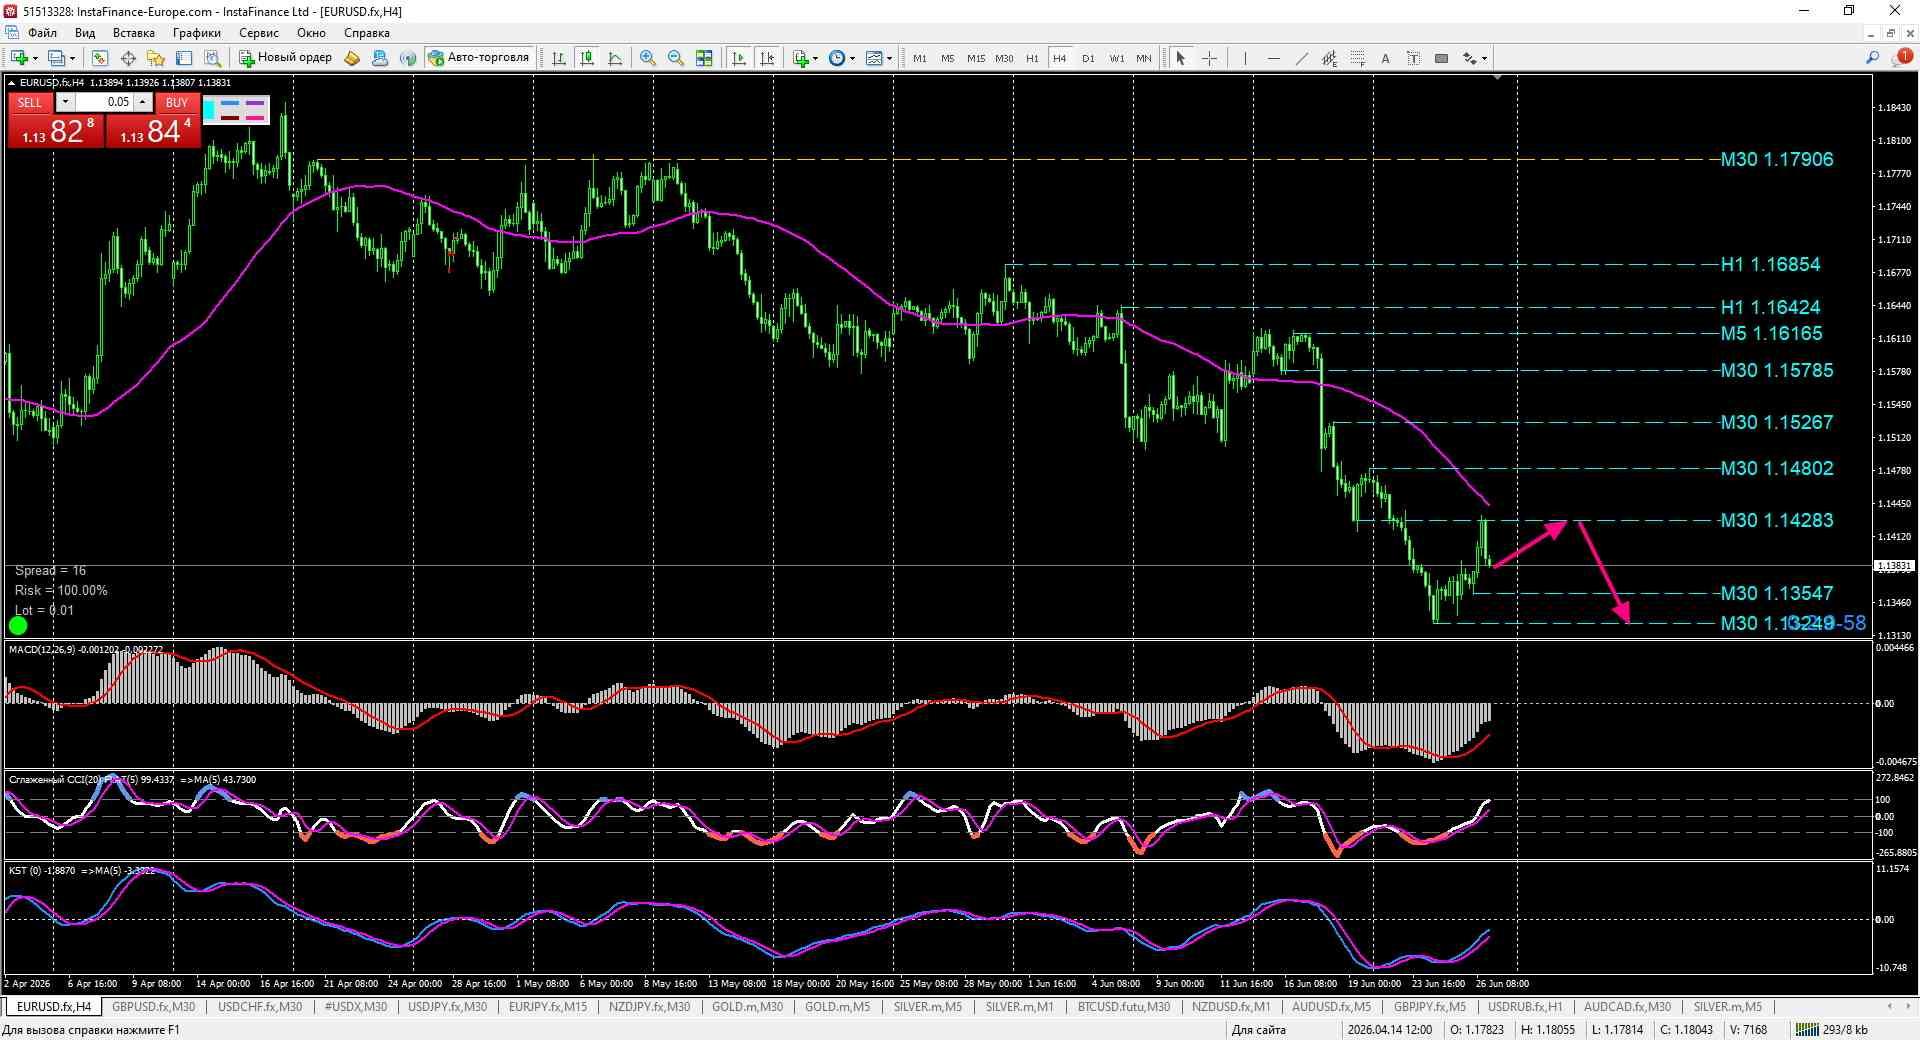Toggle the Terminal panel icon
1920x1040 pixels.
coord(184,58)
